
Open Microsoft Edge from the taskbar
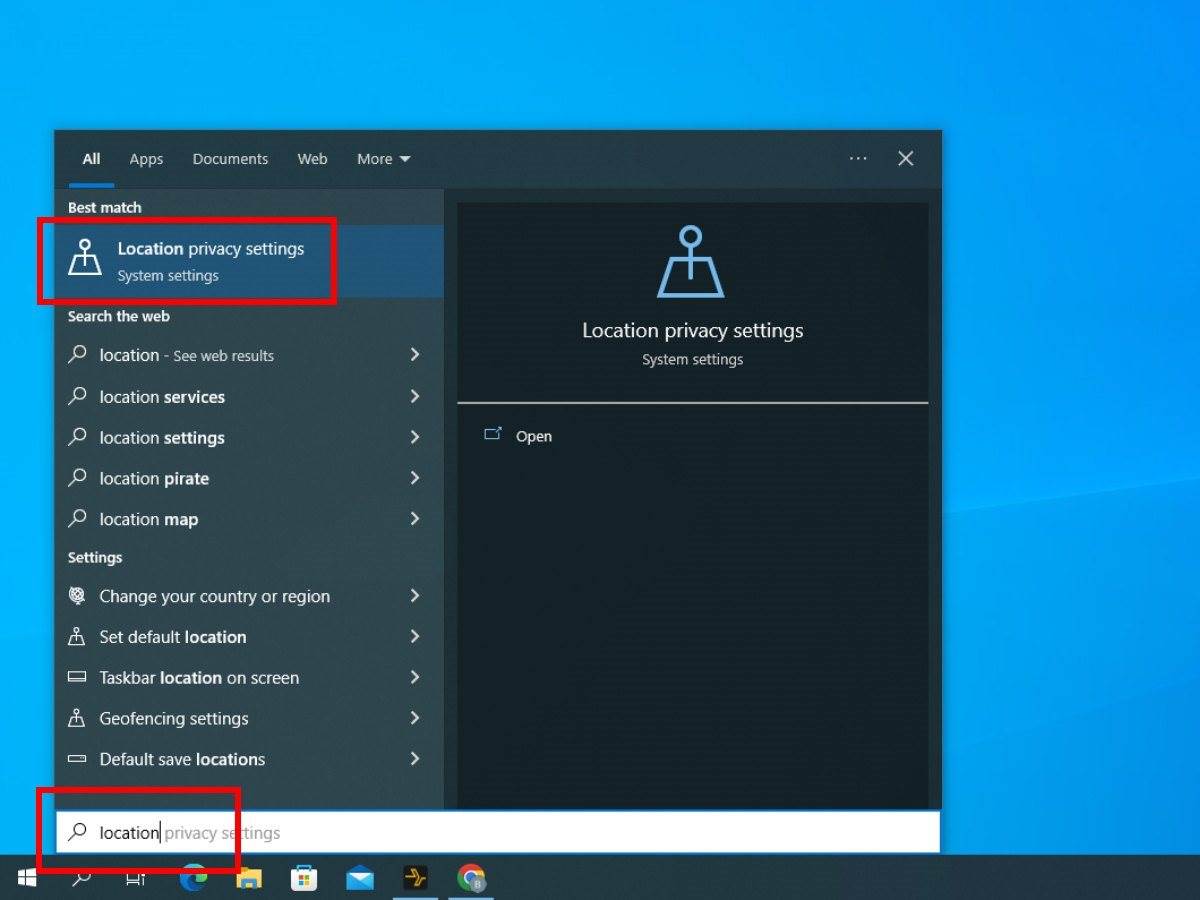pos(193,878)
